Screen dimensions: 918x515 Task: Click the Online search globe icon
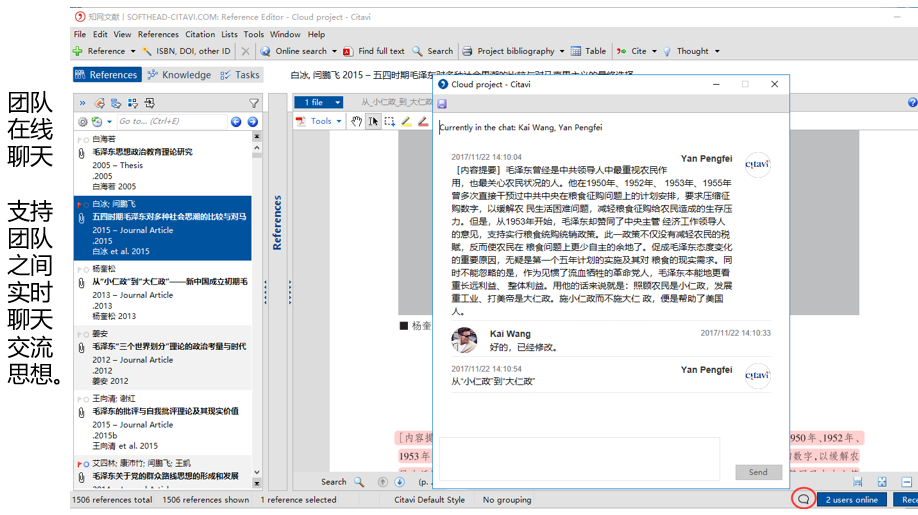[x=265, y=52]
